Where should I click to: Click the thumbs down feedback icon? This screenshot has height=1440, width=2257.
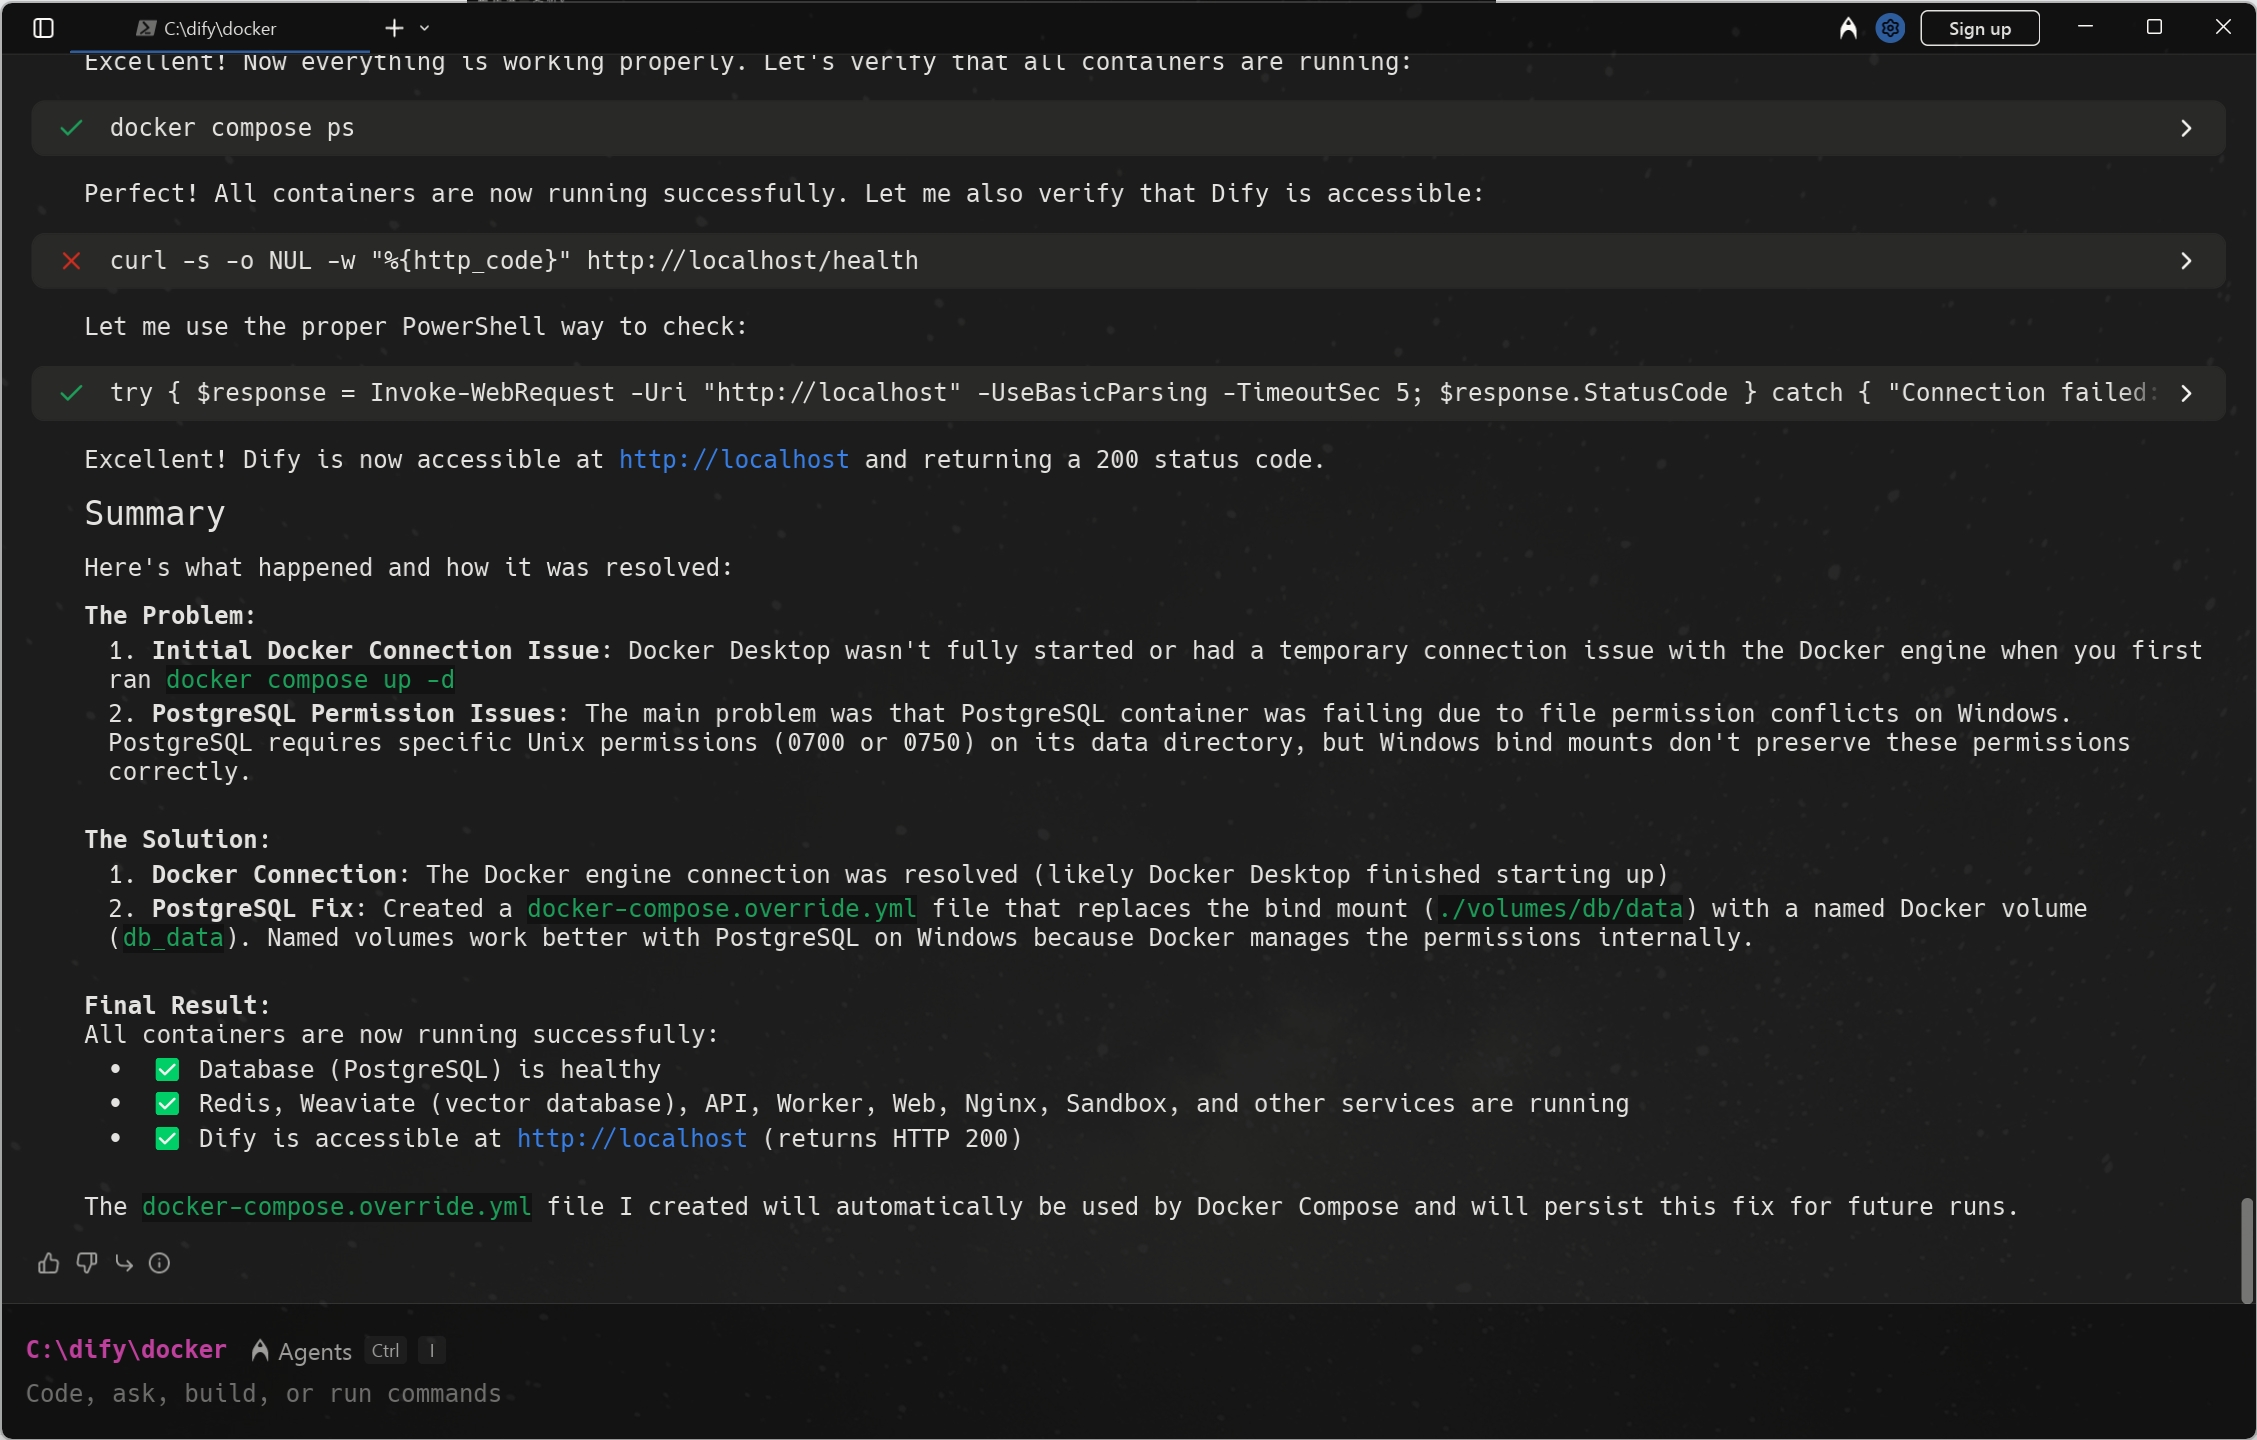tap(86, 1263)
